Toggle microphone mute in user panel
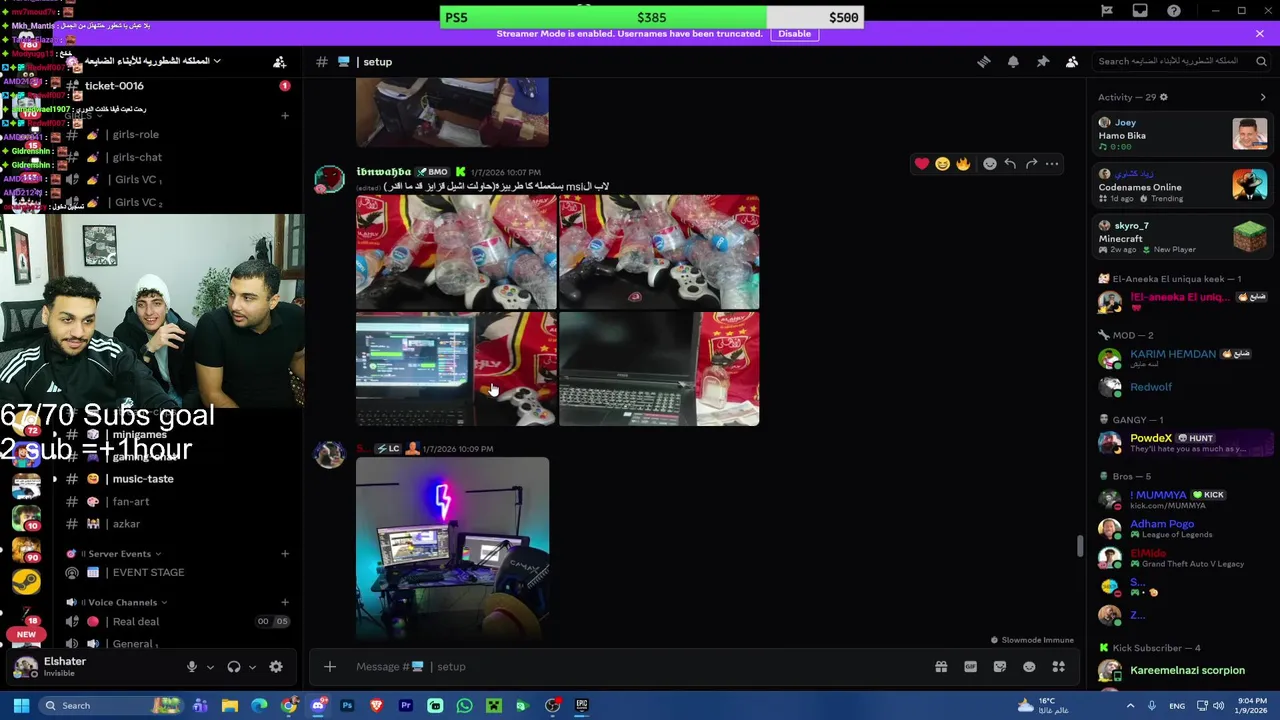Viewport: 1280px width, 720px height. tap(192, 667)
